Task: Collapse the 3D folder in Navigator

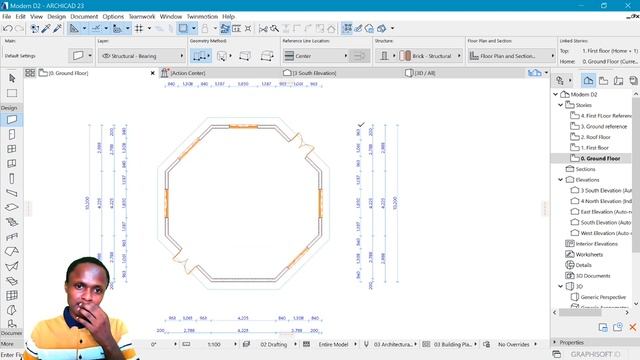Action: [560, 287]
